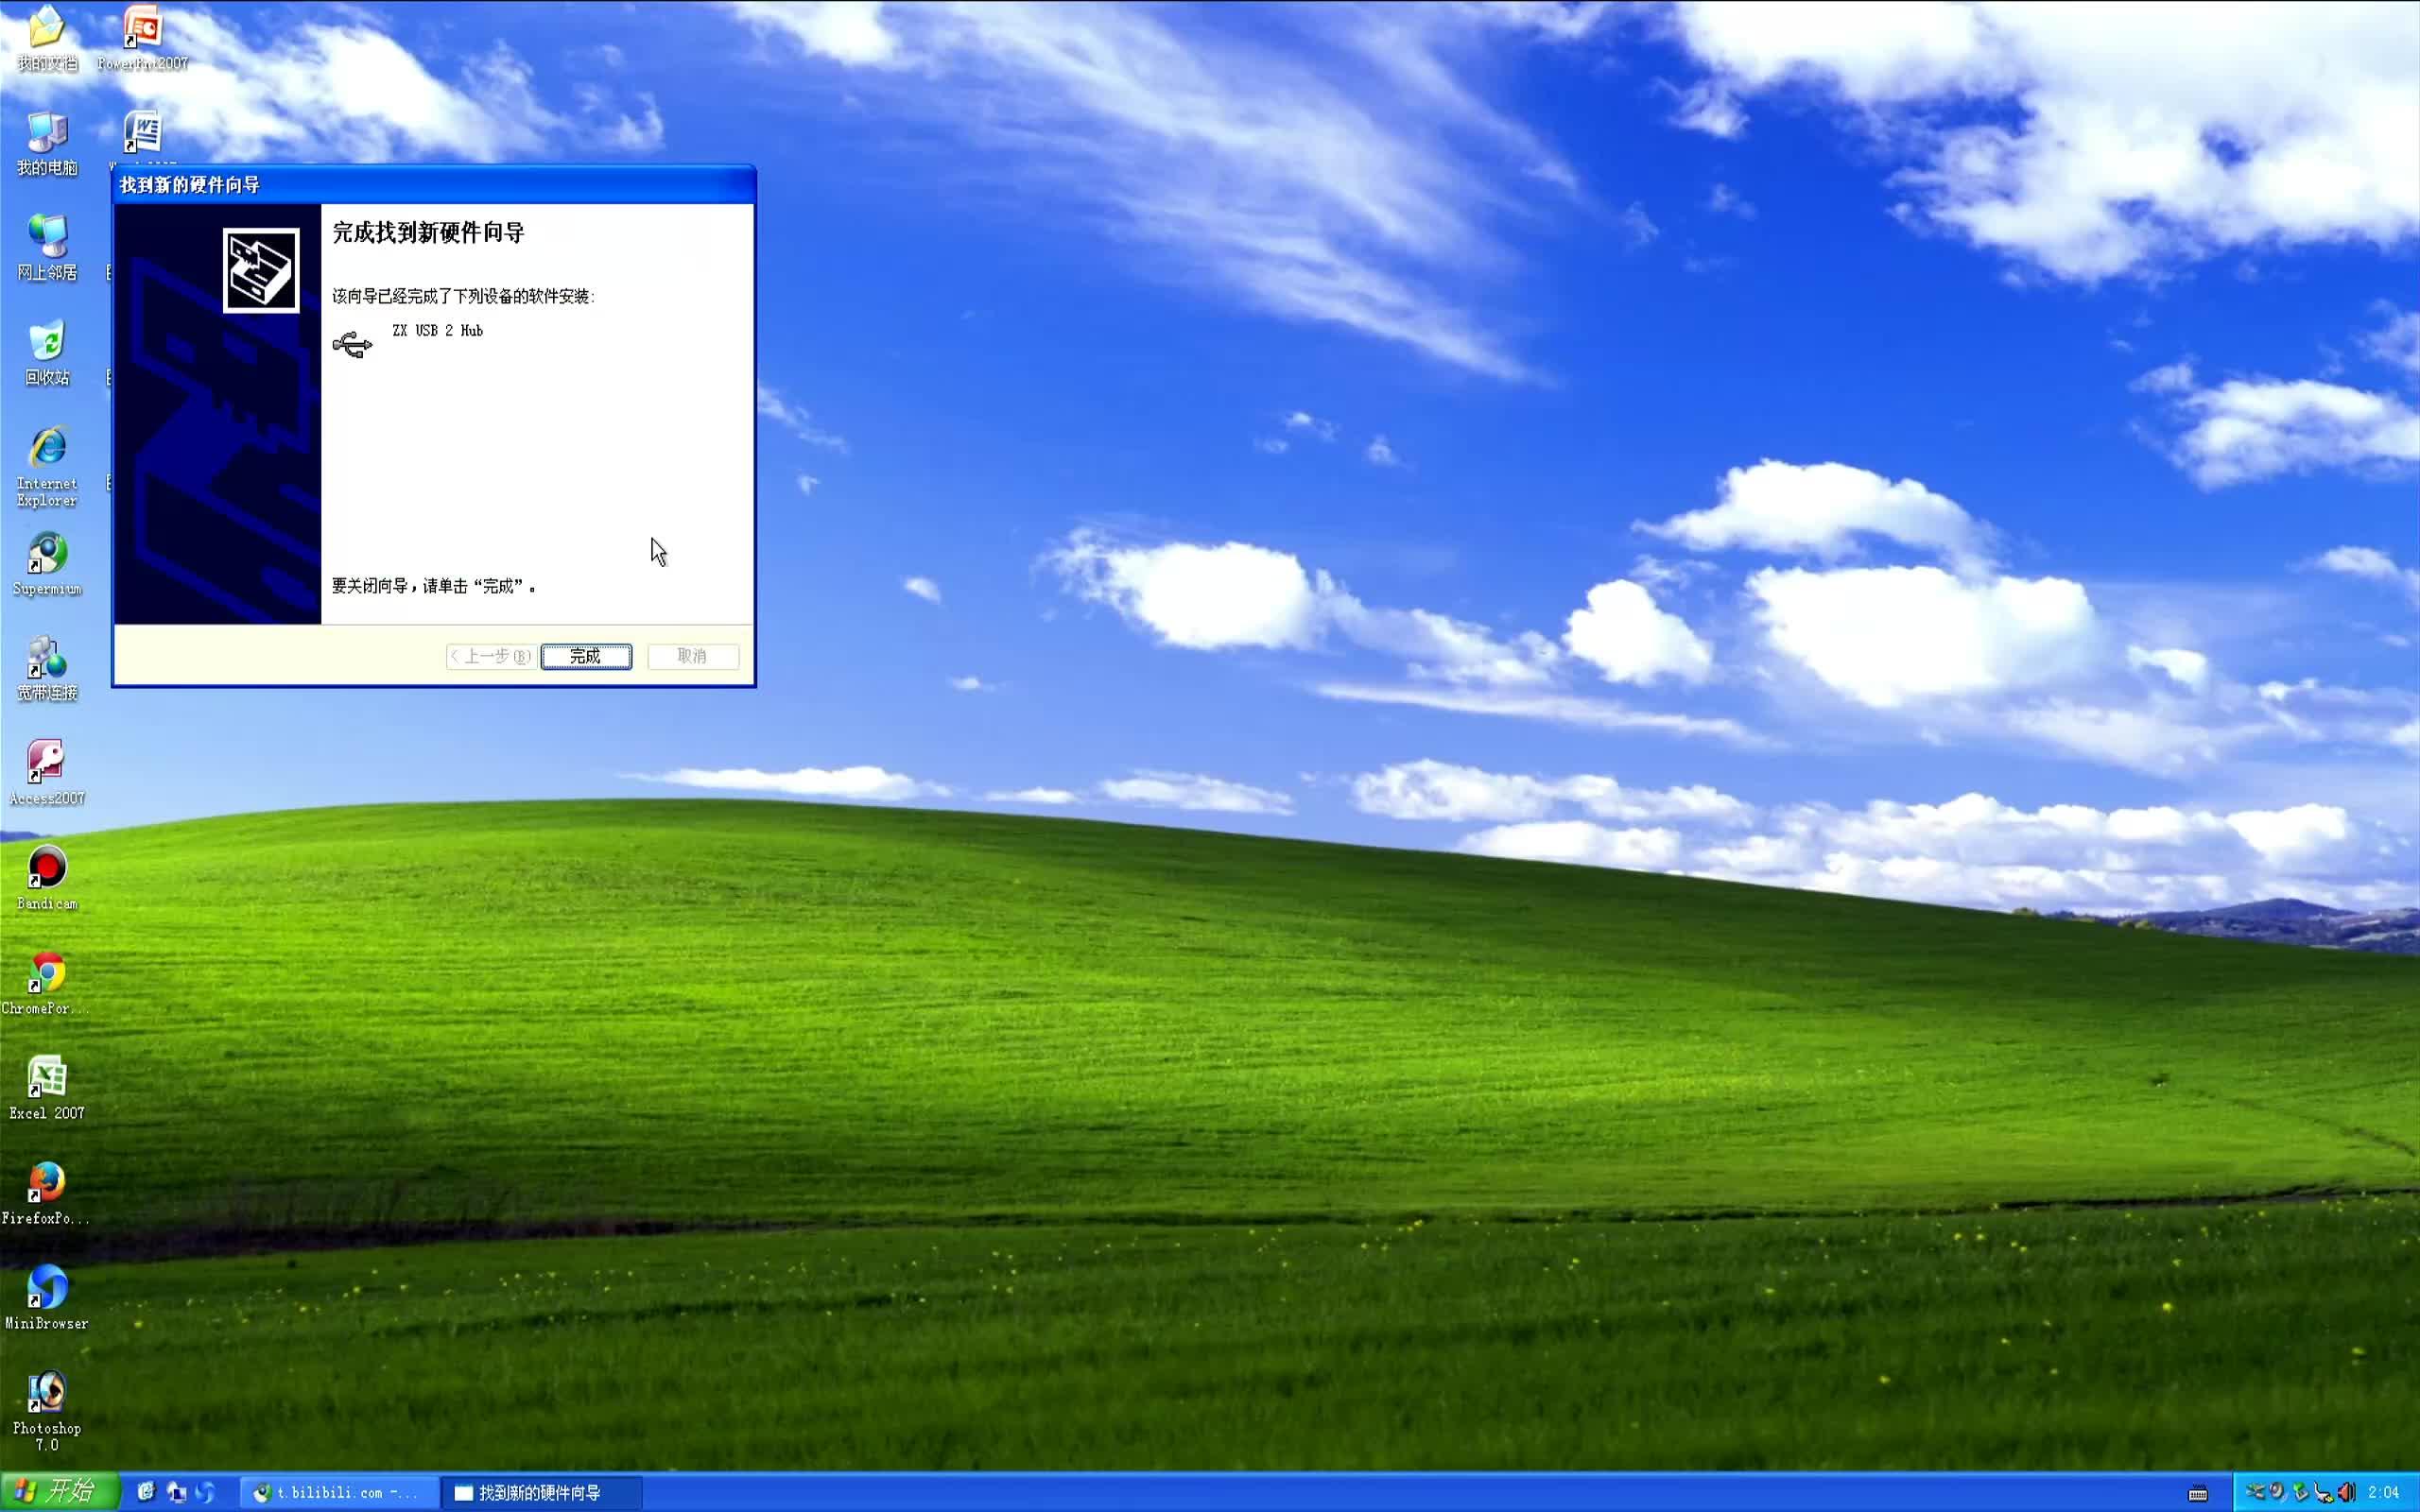This screenshot has height=1512, width=2420.
Task: Open Photoshop 7.0 desktop icon
Action: (47, 1393)
